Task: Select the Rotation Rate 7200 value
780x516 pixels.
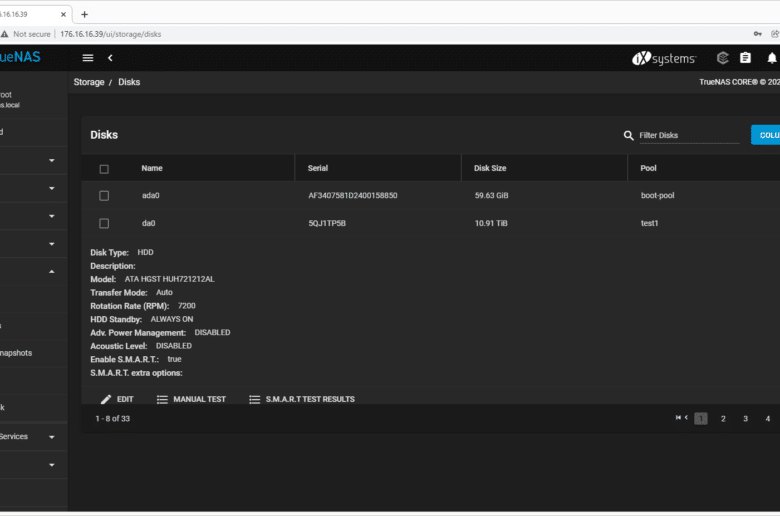Action: click(187, 306)
